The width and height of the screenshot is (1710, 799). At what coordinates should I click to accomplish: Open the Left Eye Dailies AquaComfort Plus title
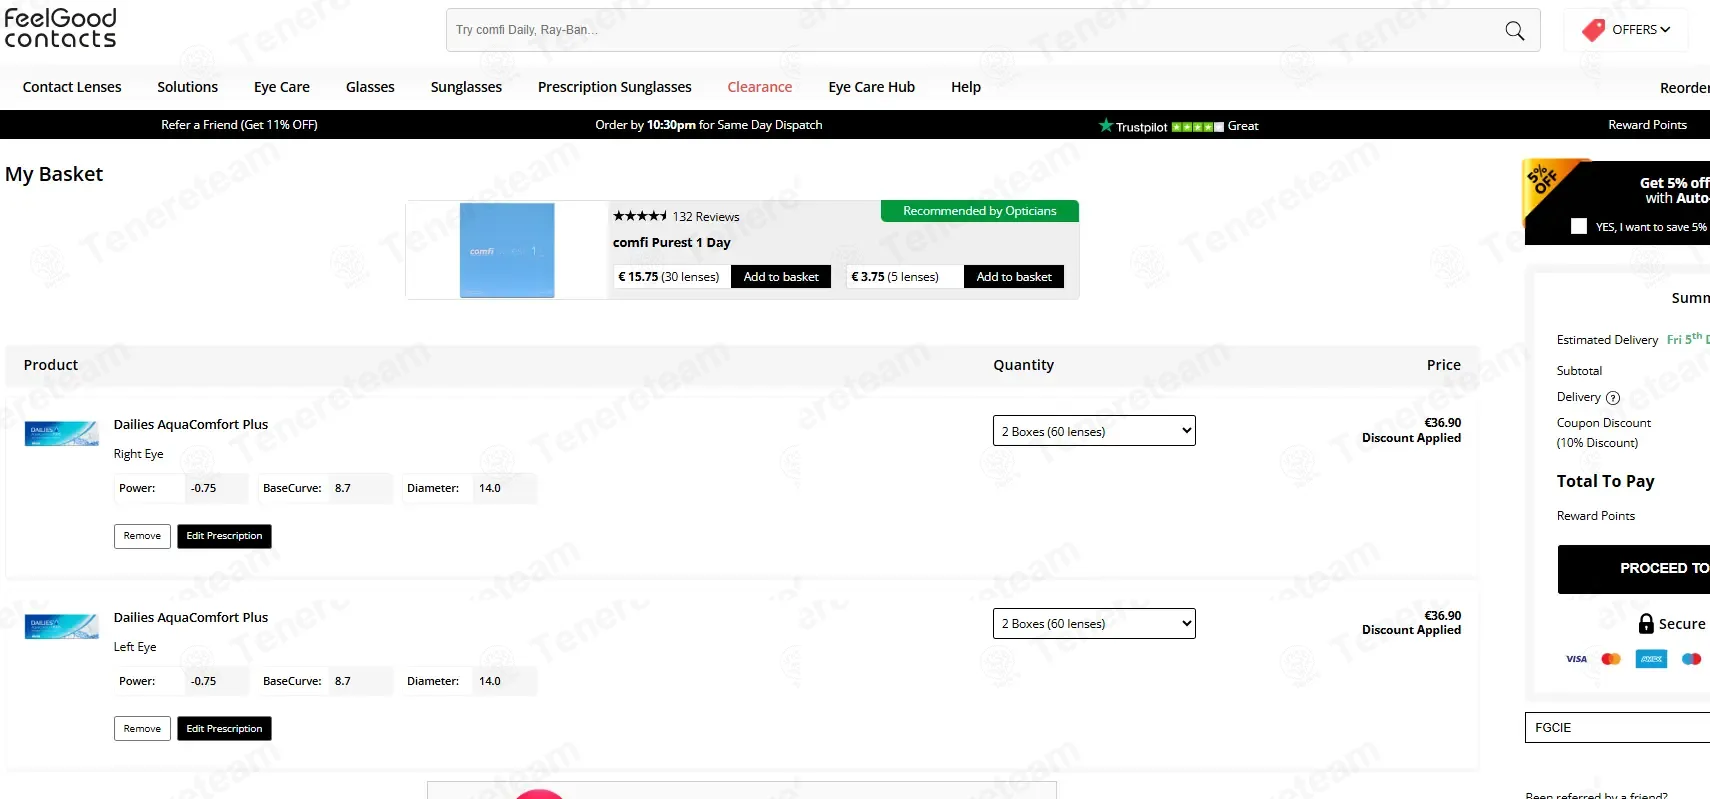click(x=191, y=617)
